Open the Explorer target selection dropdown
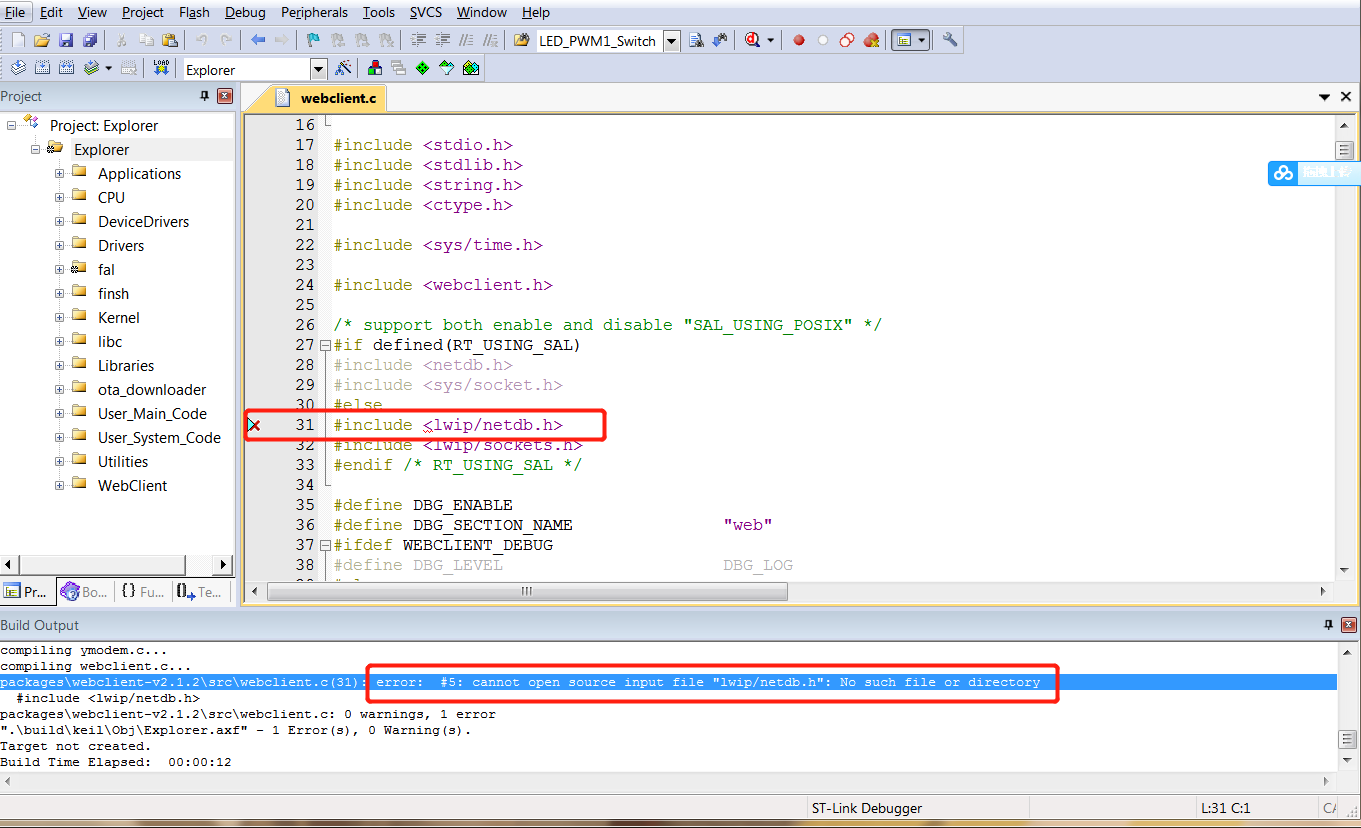 [319, 69]
